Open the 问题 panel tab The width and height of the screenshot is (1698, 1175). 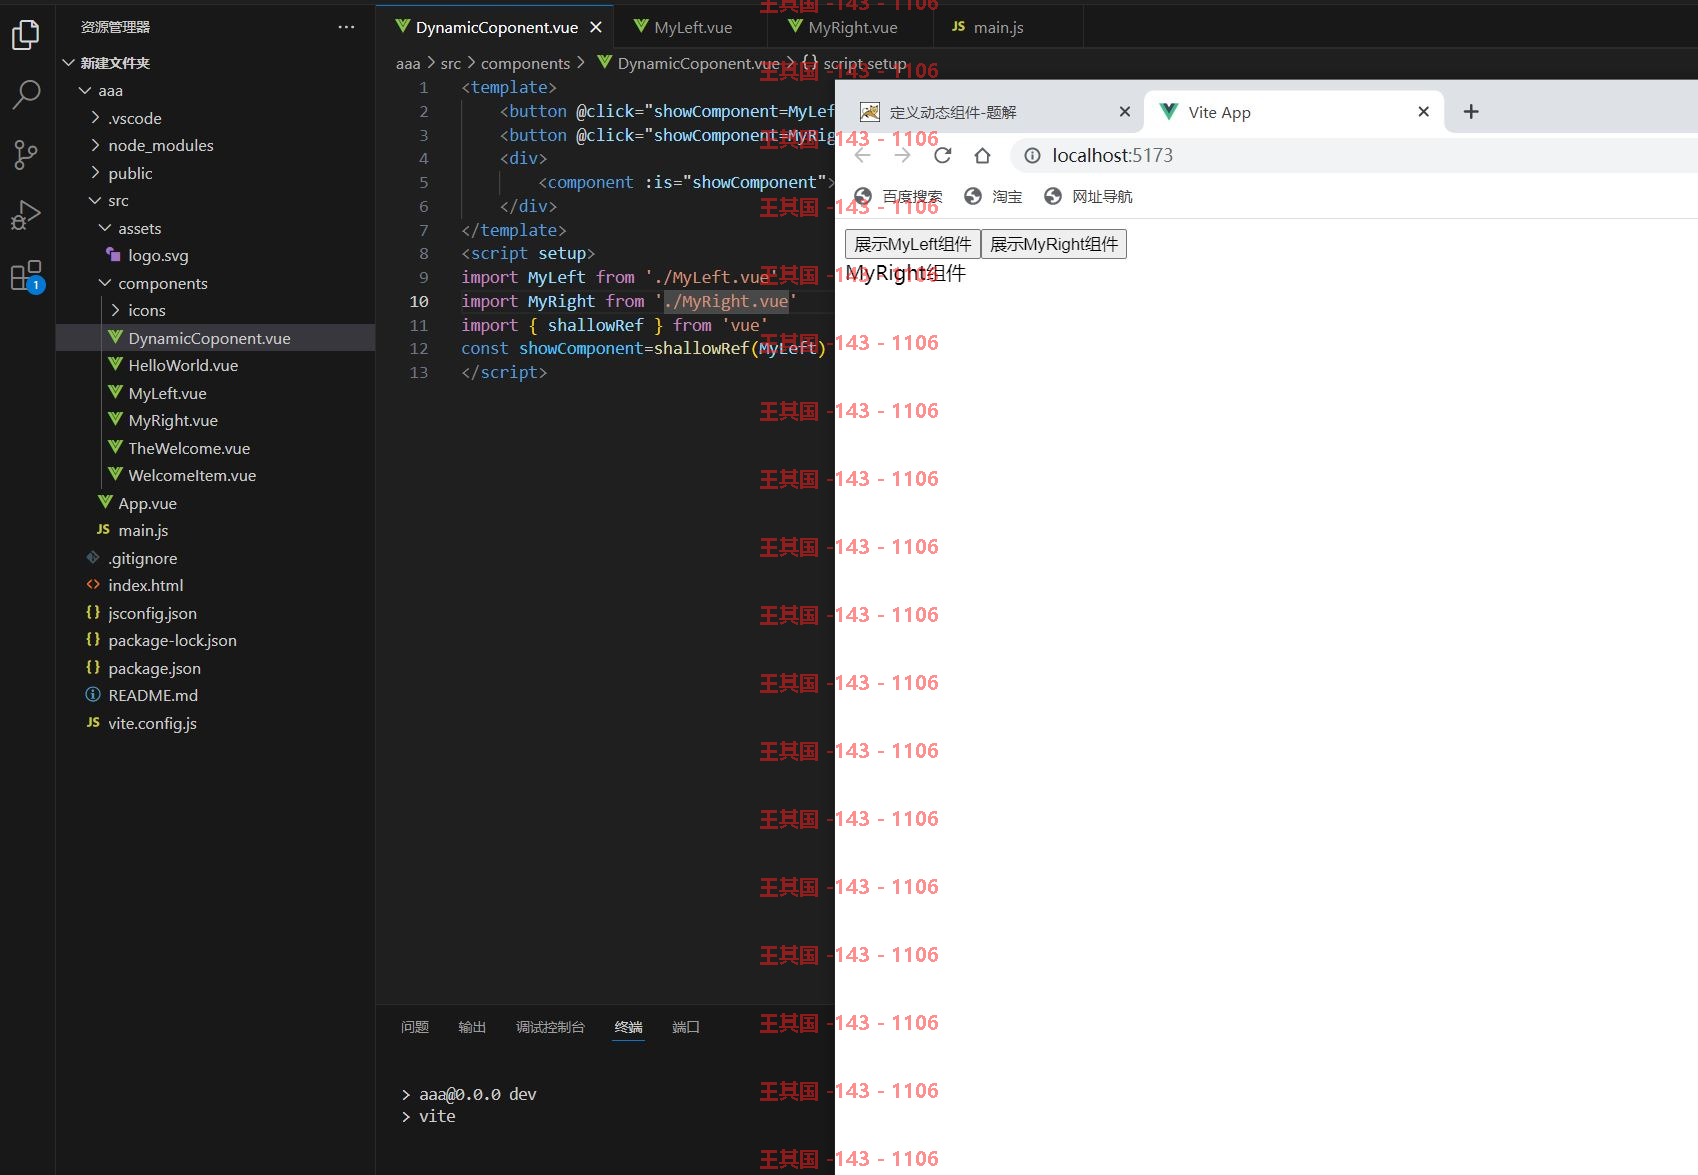(415, 1027)
